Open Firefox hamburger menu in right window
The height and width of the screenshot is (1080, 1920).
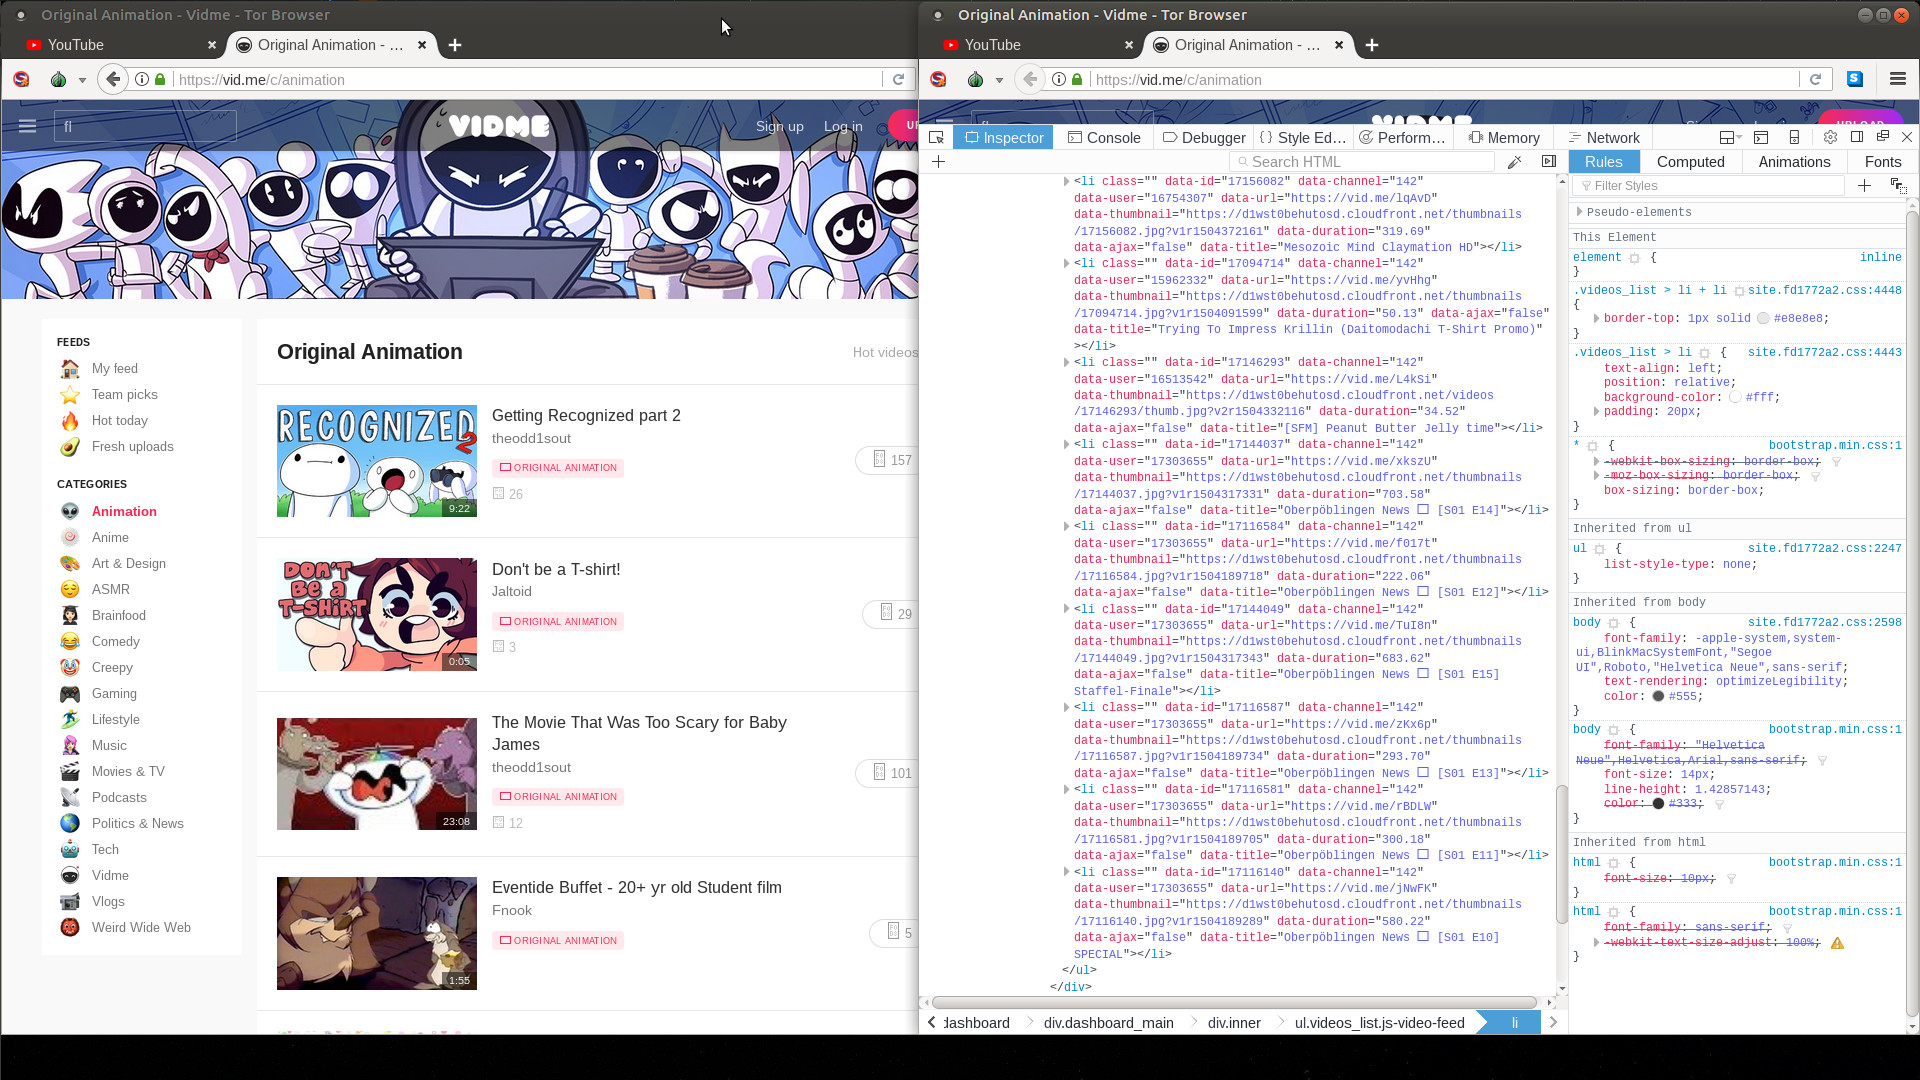click(x=1897, y=80)
